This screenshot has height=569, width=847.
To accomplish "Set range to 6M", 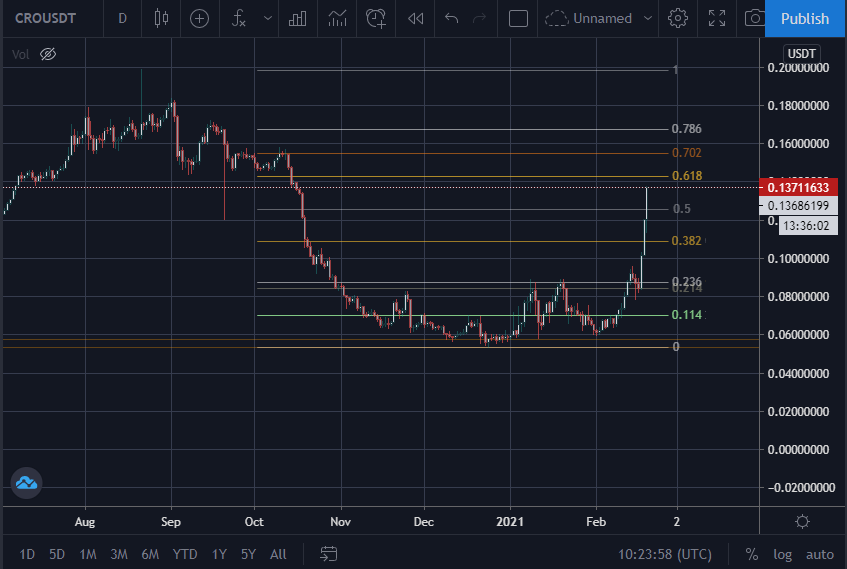I will click(x=150, y=554).
